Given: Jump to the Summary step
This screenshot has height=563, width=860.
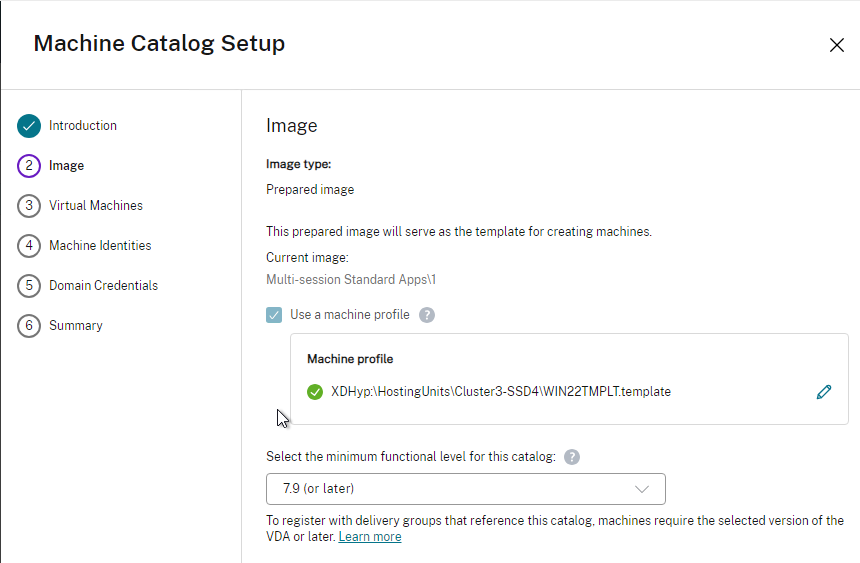Looking at the screenshot, I should [76, 326].
